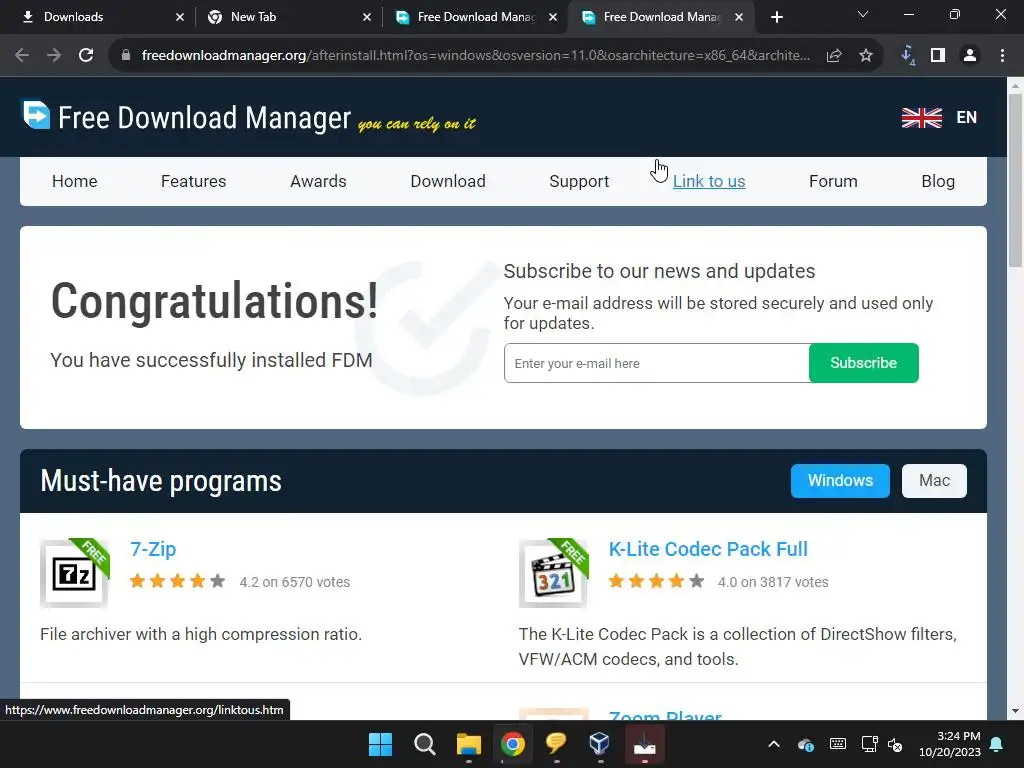
Task: Open the FDM browser extension icon
Action: [x=908, y=56]
